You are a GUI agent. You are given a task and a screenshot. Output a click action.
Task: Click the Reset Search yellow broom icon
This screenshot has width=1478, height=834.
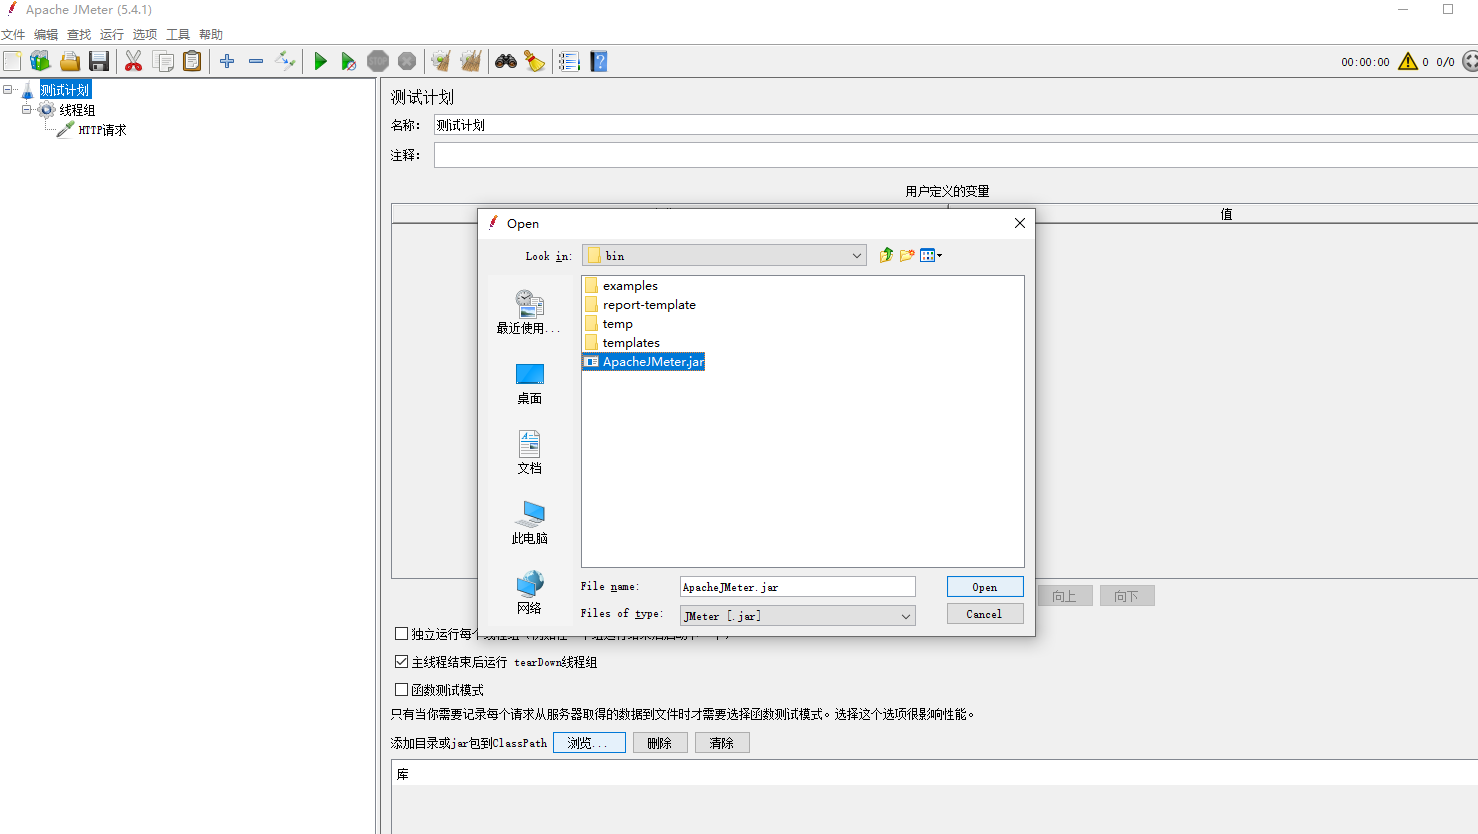click(x=535, y=62)
